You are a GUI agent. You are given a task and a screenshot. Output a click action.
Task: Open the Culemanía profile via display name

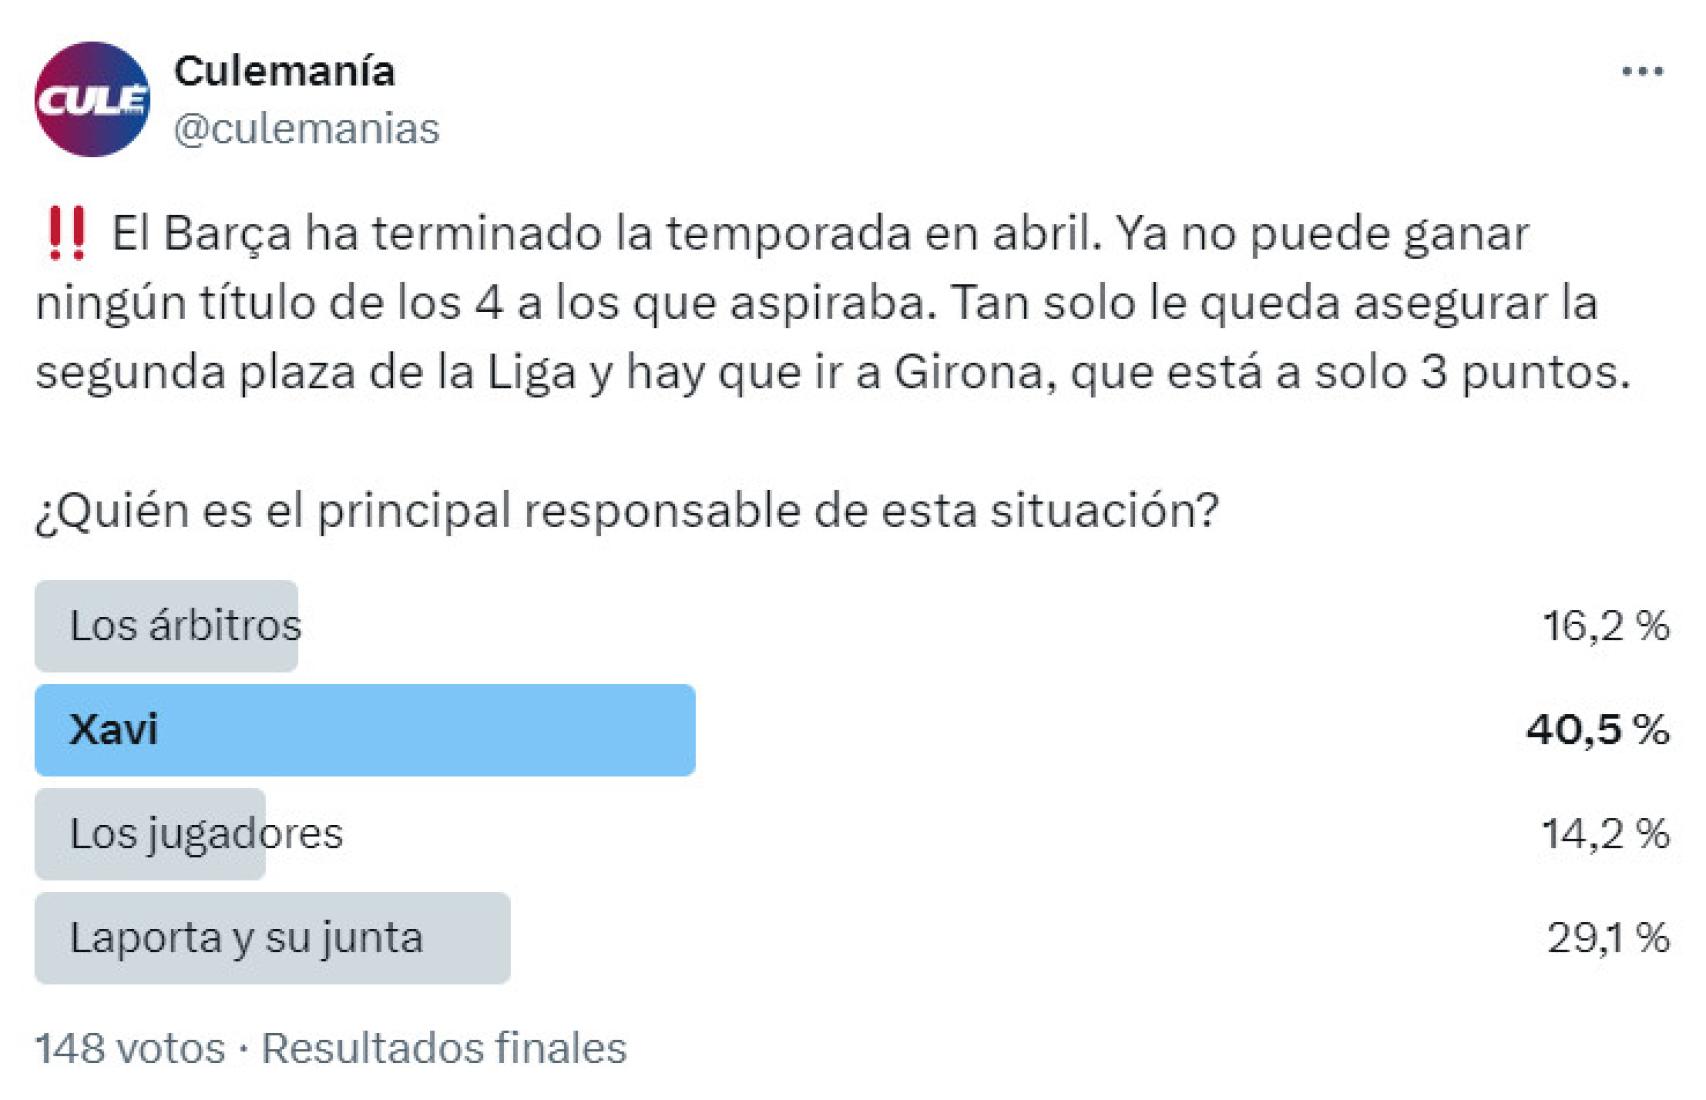285,70
